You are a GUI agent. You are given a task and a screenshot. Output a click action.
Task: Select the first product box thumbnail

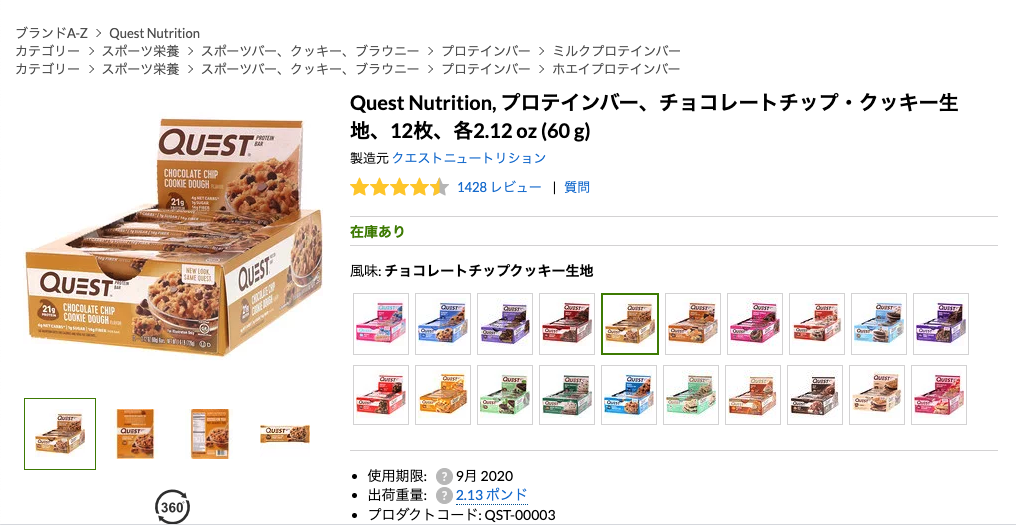click(x=60, y=434)
